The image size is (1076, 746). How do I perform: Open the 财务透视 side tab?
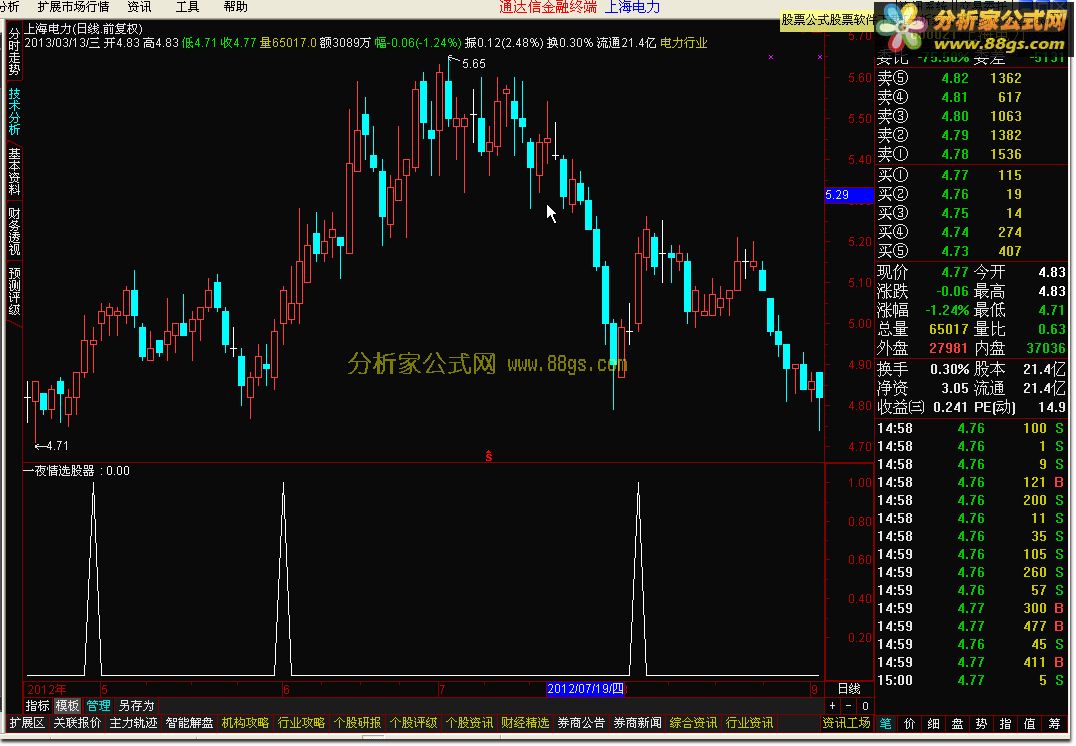(x=14, y=231)
